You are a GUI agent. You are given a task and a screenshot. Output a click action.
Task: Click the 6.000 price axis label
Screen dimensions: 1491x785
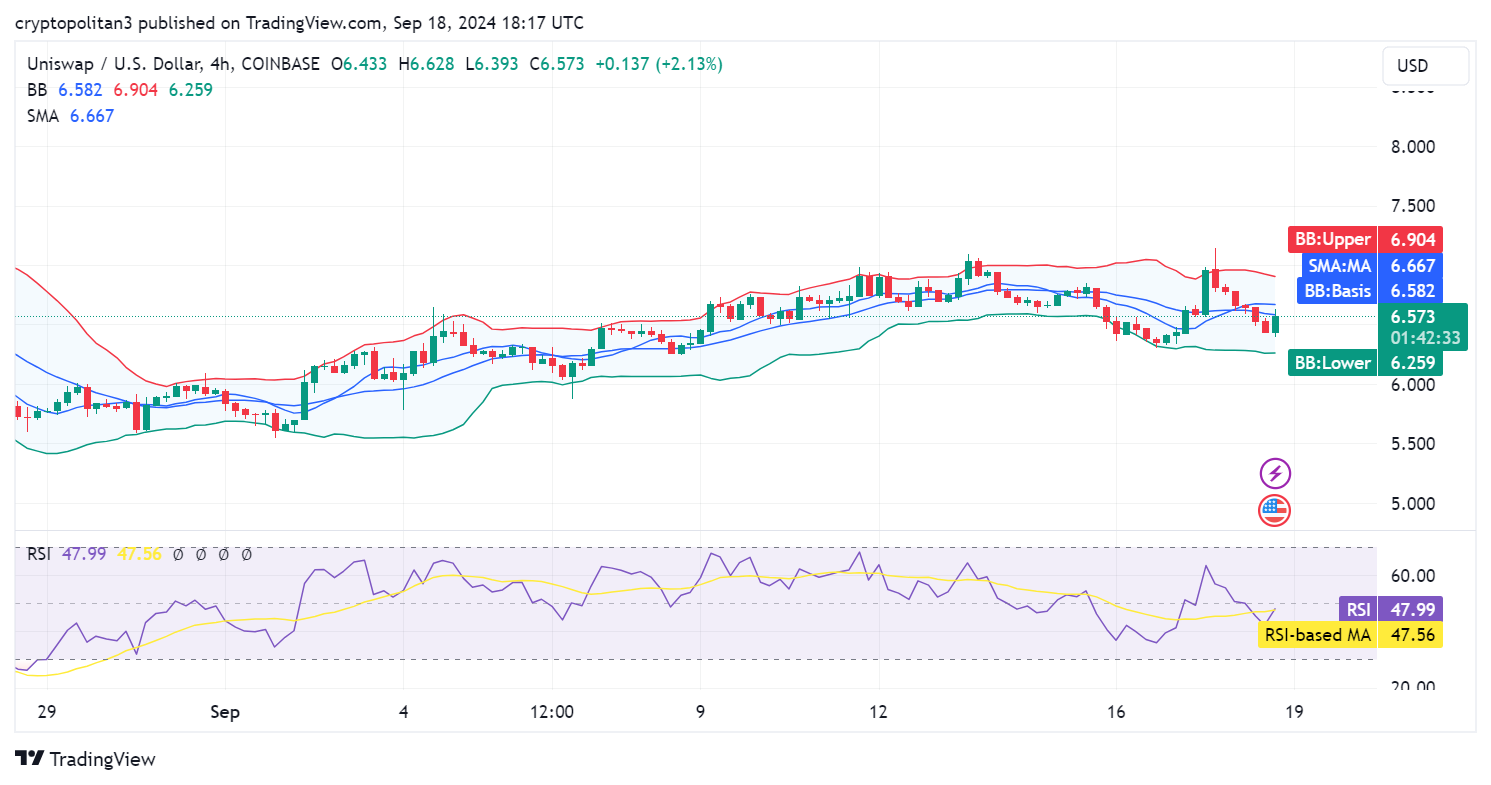coord(1413,384)
